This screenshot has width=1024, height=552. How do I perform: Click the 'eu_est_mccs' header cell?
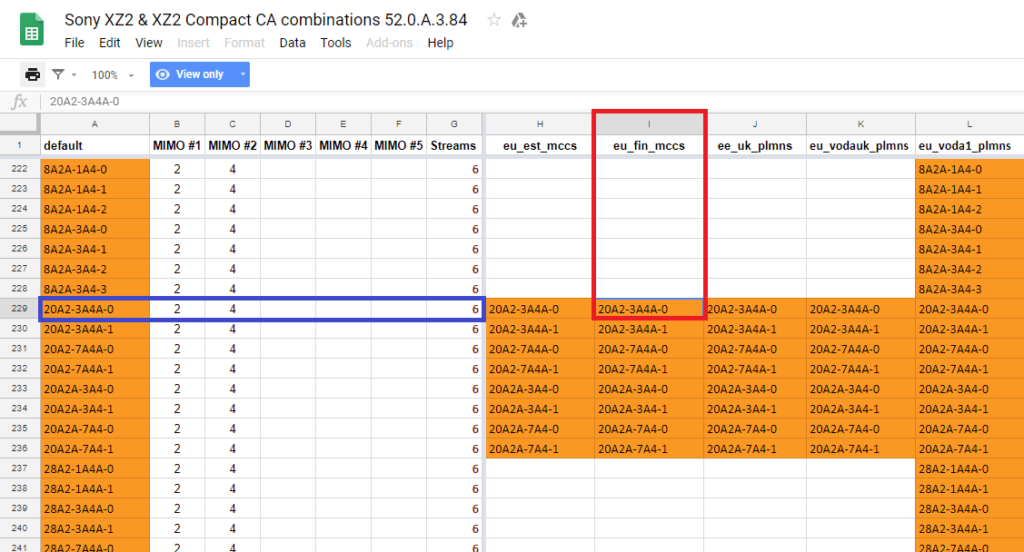[x=540, y=146]
